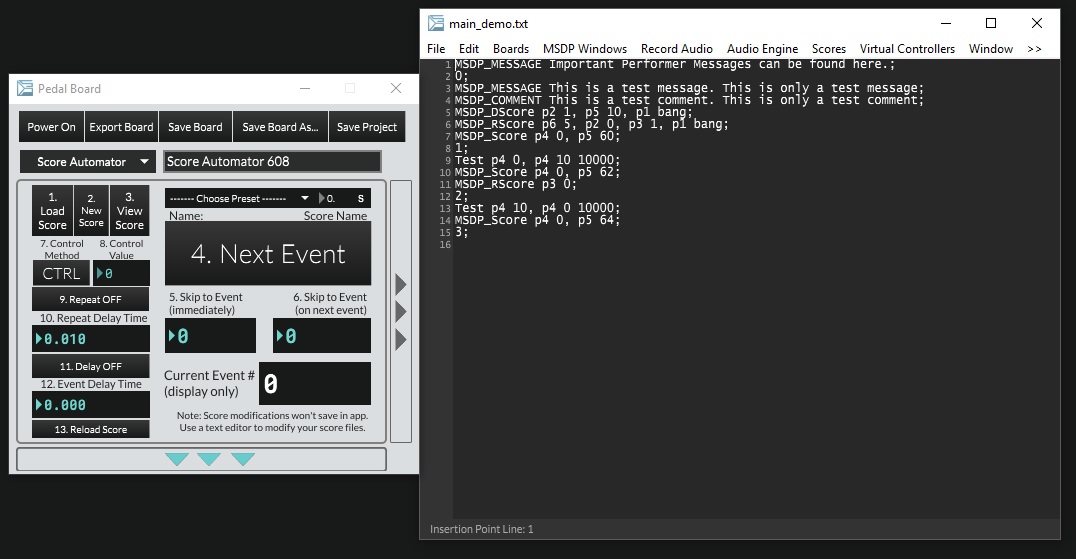Click the S button next to preset number
The width and height of the screenshot is (1076, 559).
[x=360, y=198]
